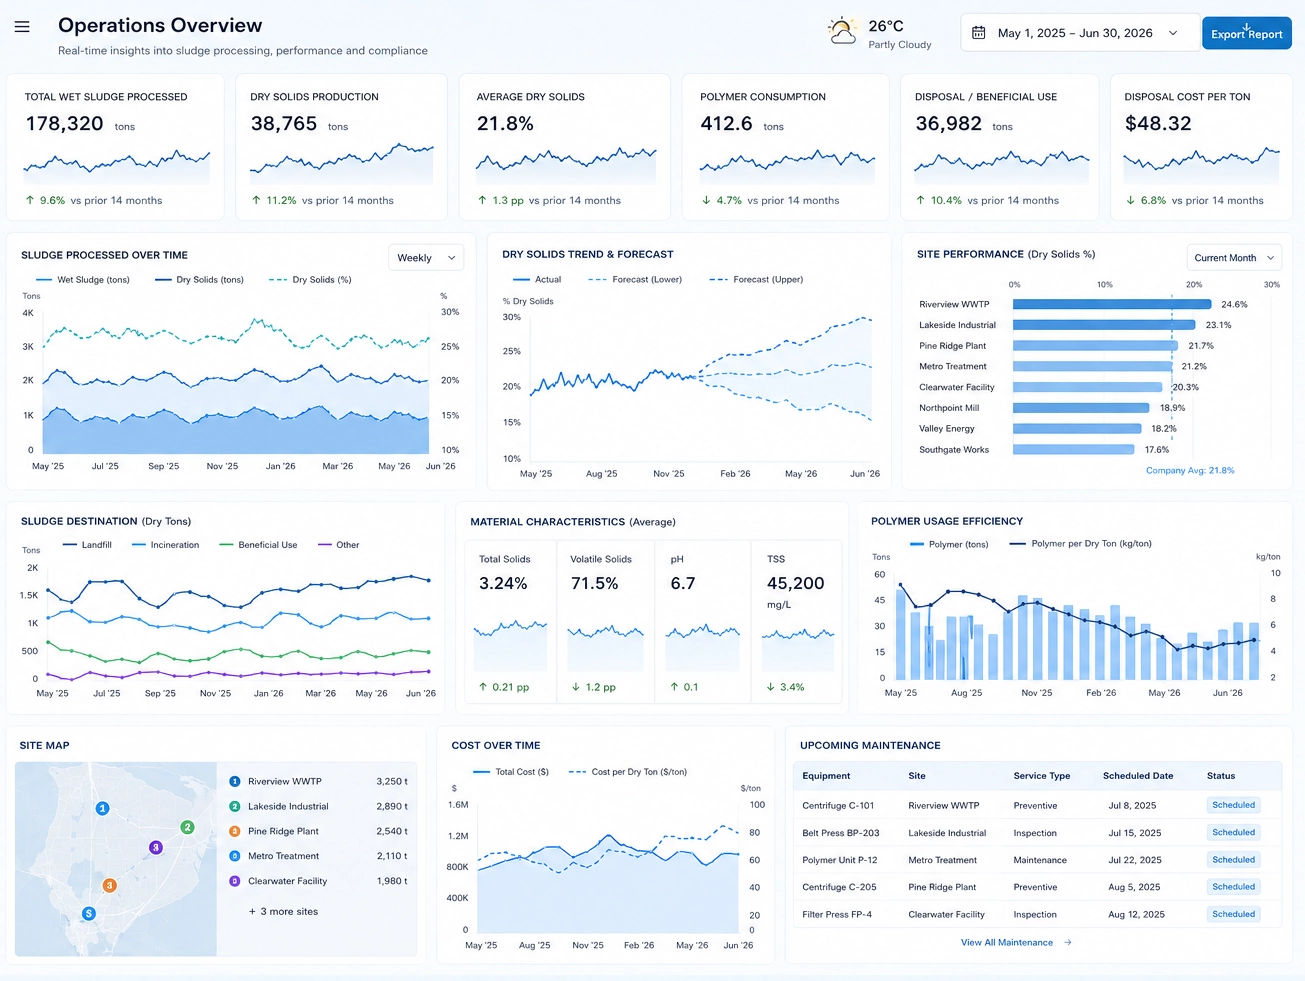Viewport: 1305px width, 981px height.
Task: Click the Company Avg: 21.8% label
Action: (x=1190, y=470)
